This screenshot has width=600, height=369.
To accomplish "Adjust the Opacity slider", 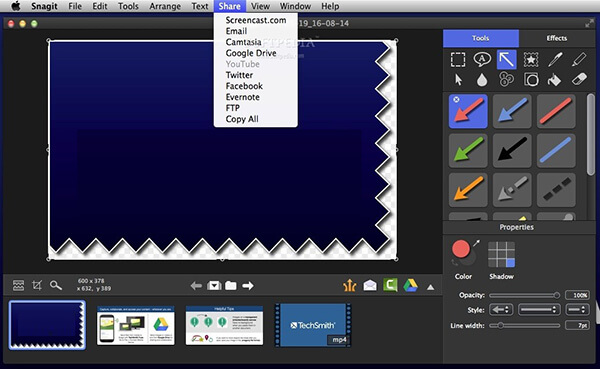I will point(525,295).
